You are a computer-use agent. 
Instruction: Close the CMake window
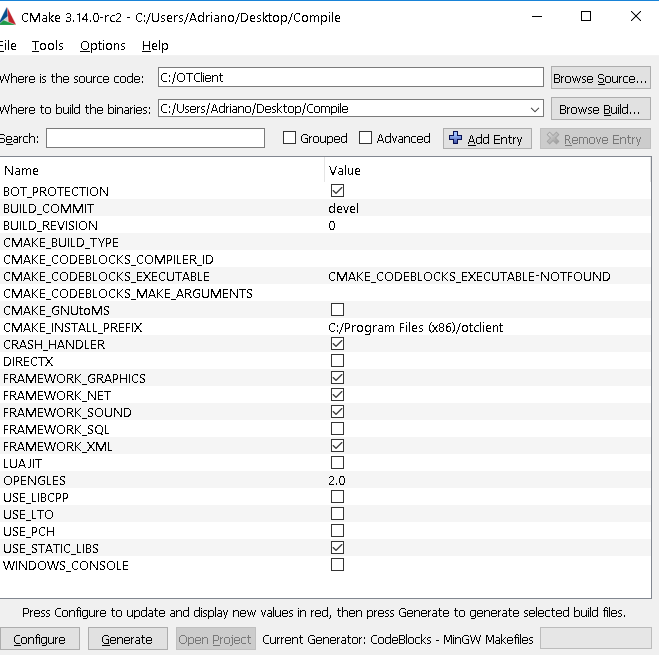[x=635, y=17]
